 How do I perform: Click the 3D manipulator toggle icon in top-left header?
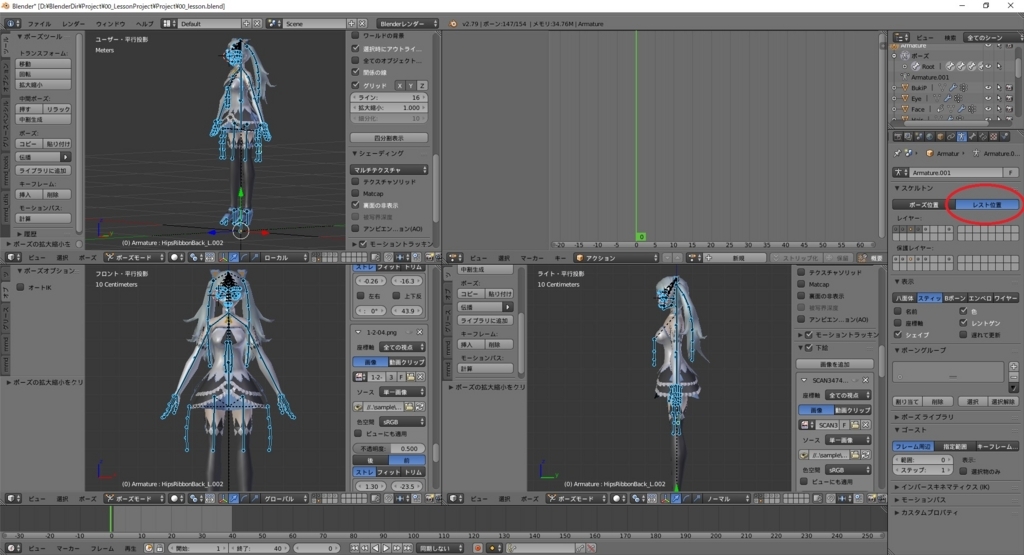click(223, 257)
